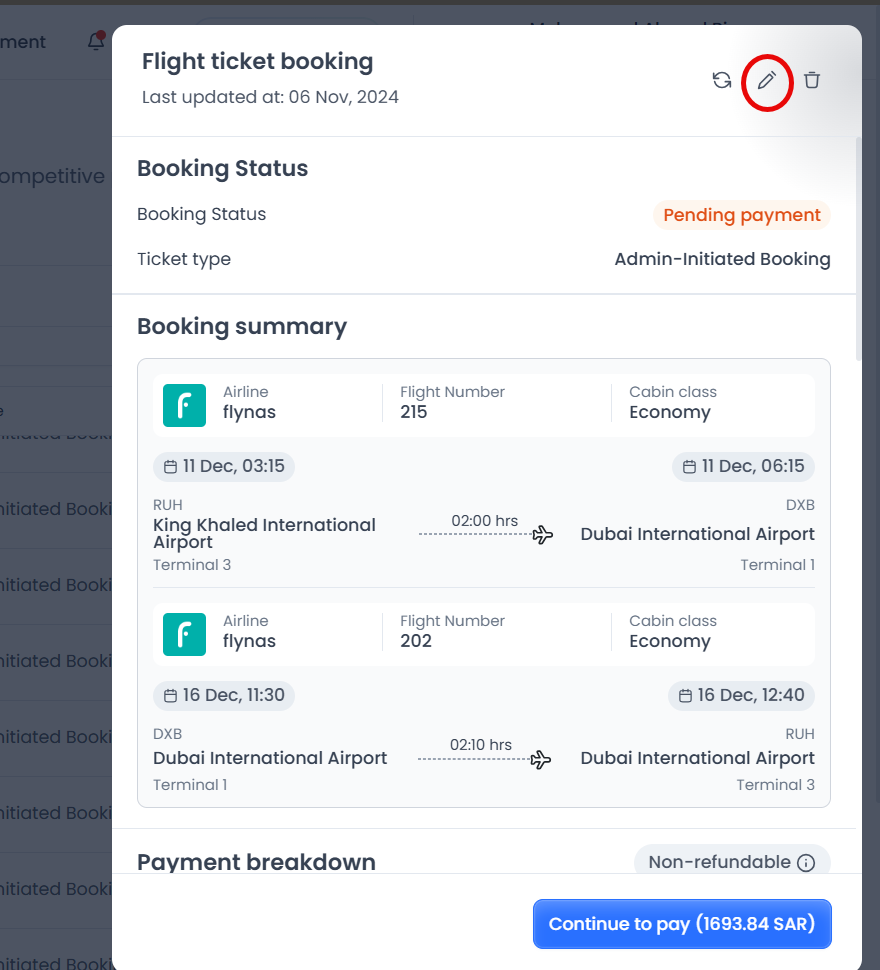The image size is (880, 970).
Task: Click the RUH to DXB airplane icon
Action: (543, 535)
